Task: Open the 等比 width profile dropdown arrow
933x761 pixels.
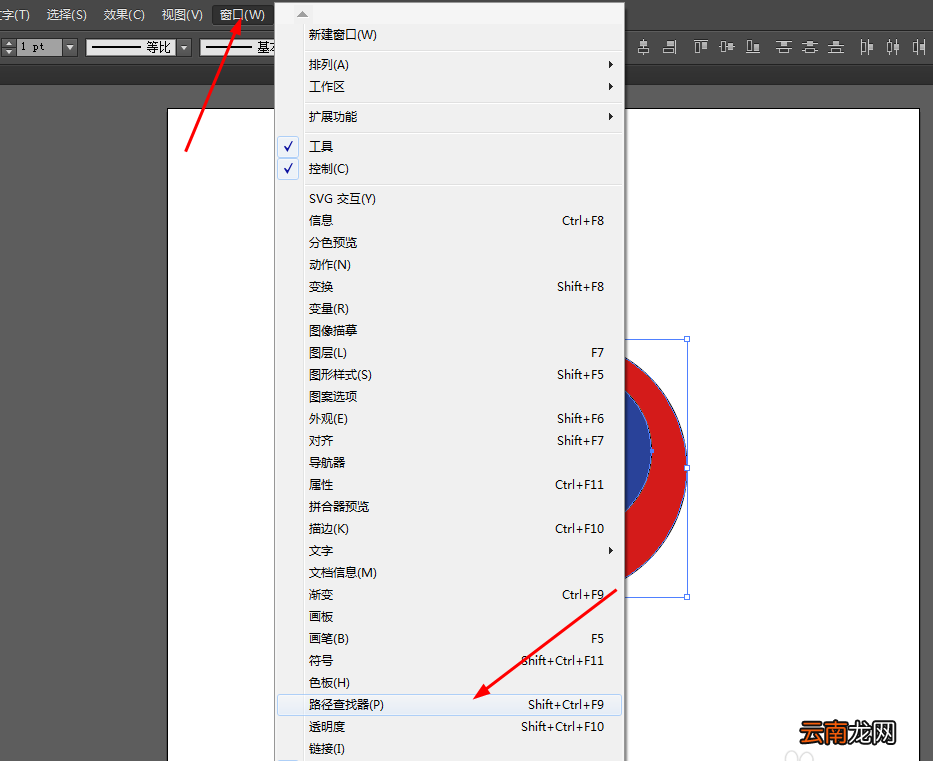Action: click(184, 47)
